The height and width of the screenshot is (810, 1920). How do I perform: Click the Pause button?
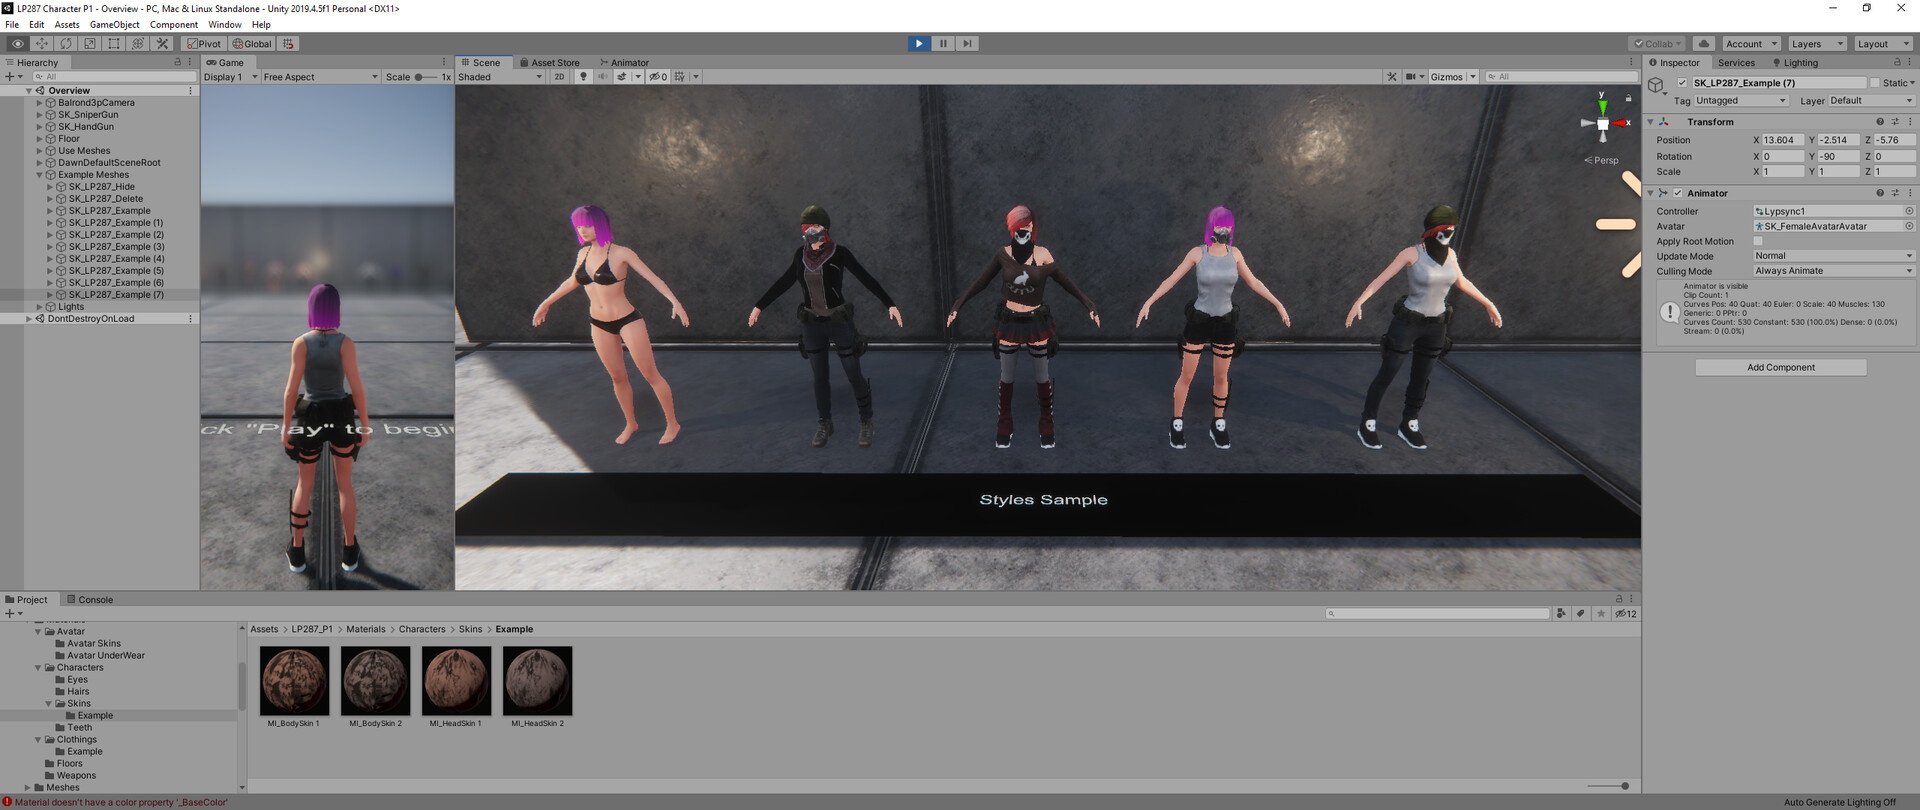[943, 44]
